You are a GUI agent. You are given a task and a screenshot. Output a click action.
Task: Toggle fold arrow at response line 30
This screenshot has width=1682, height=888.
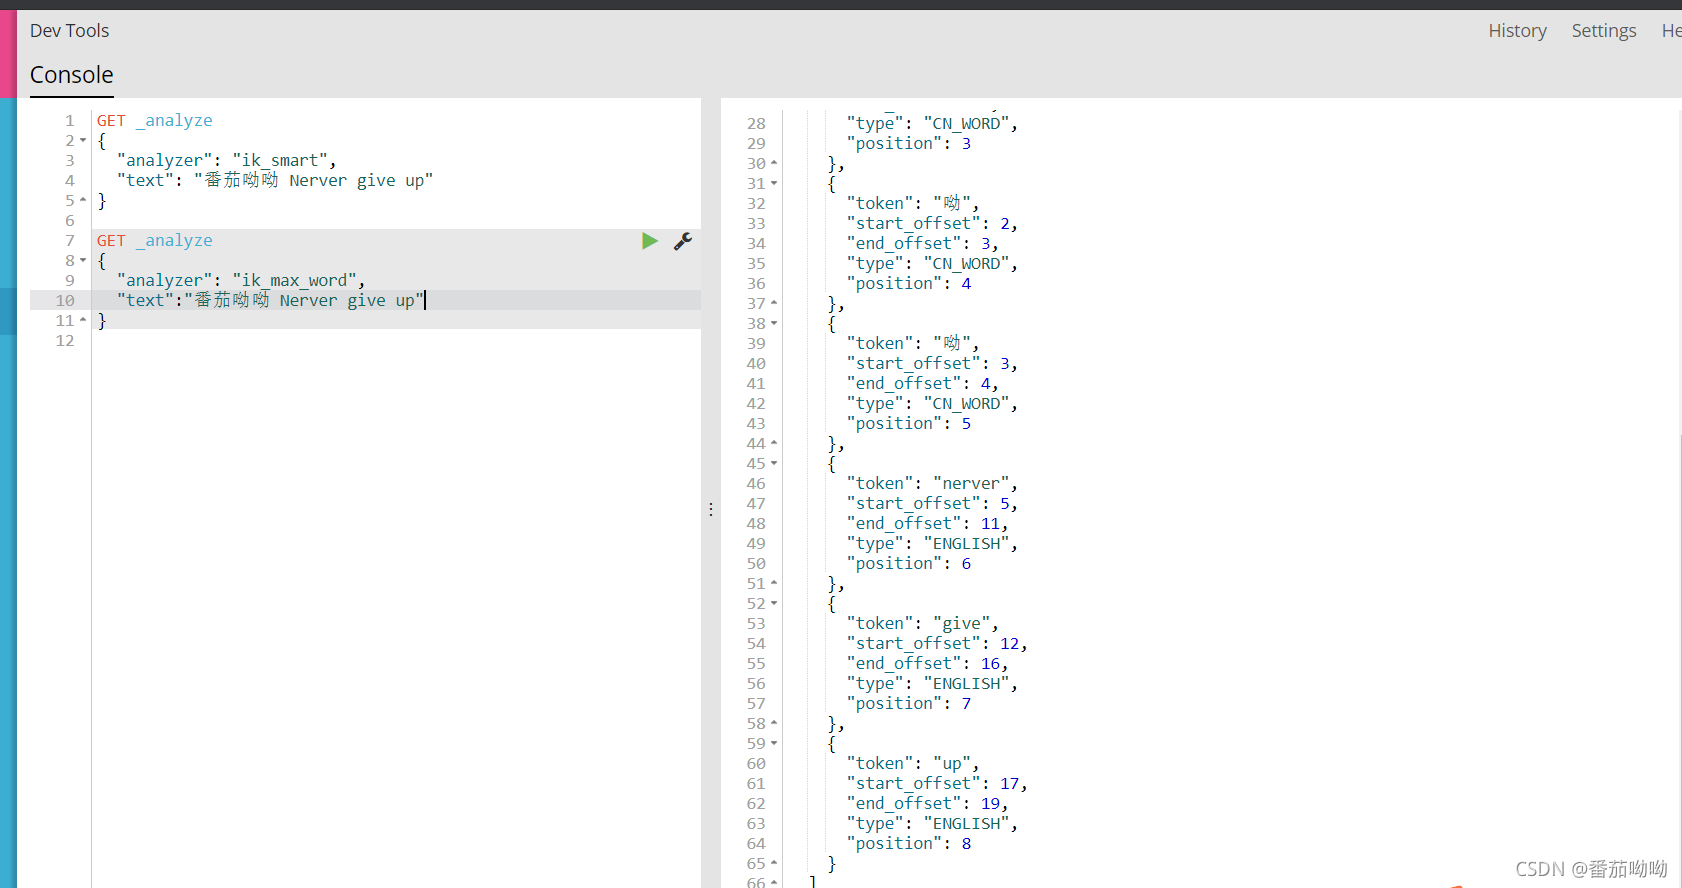tap(774, 163)
